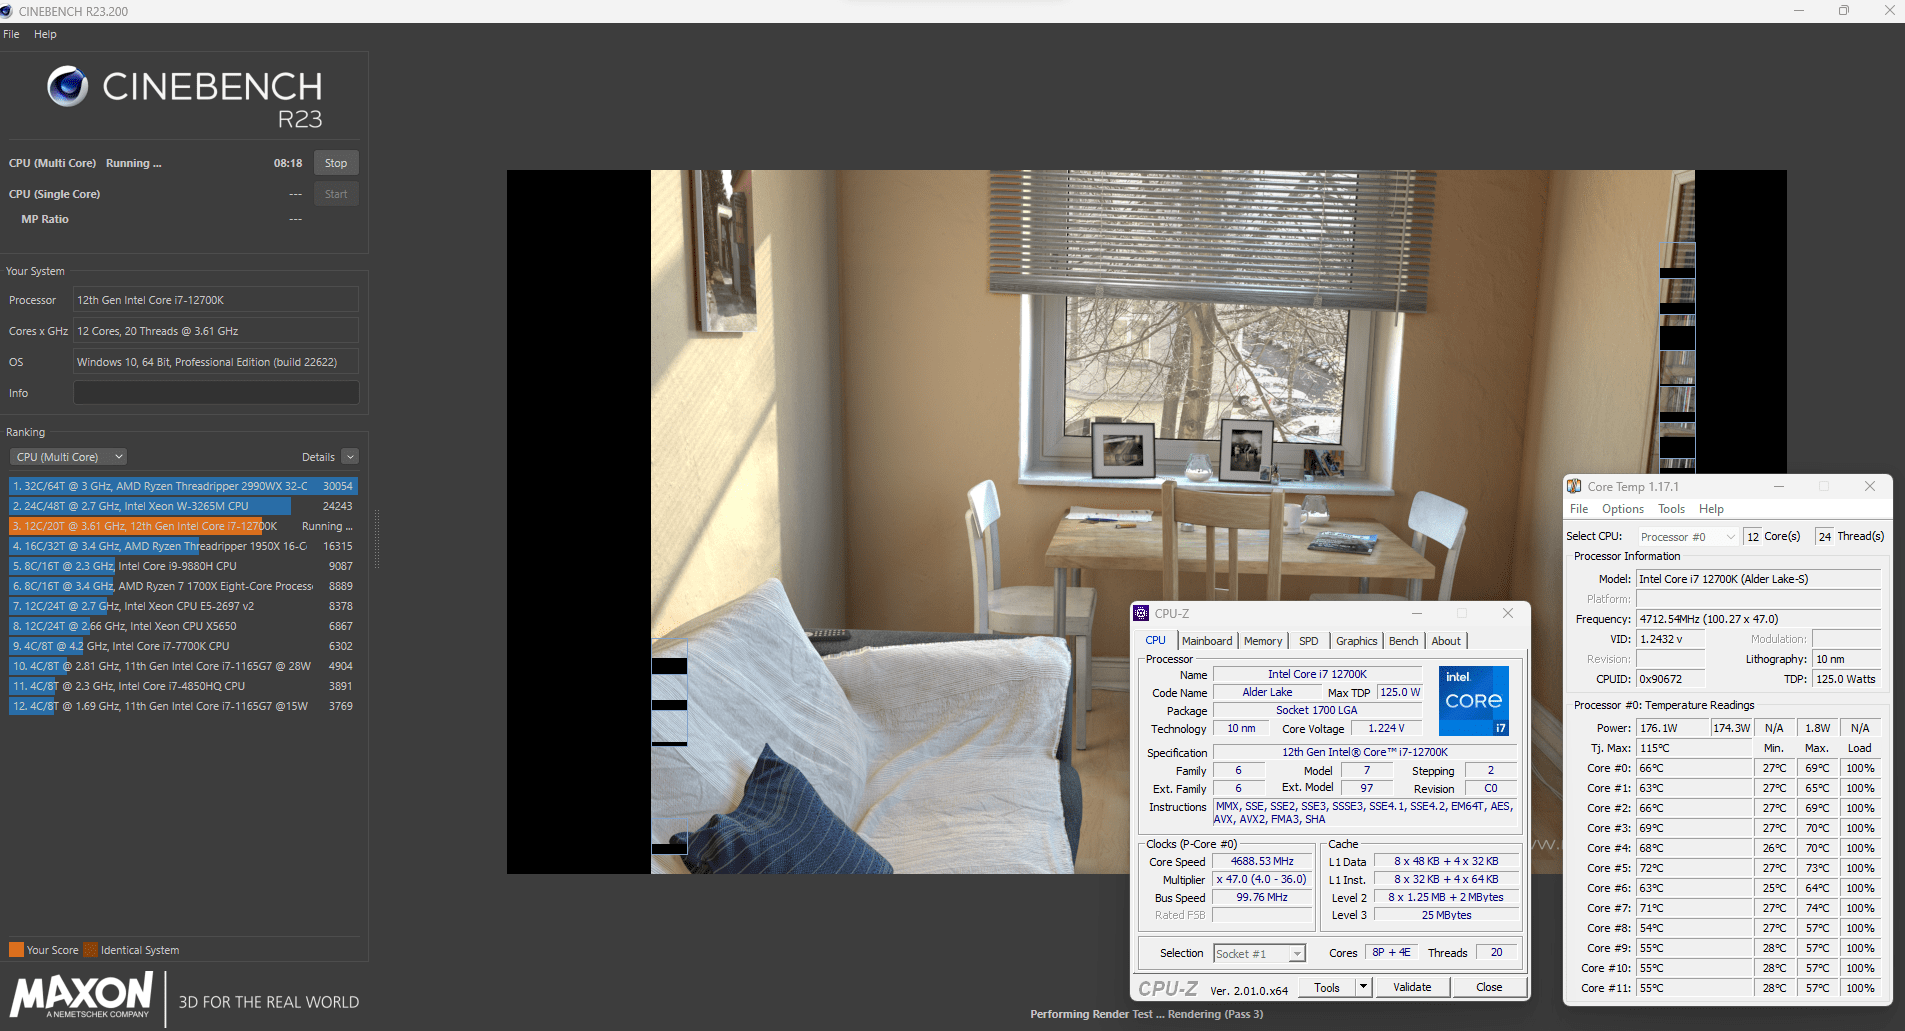
Task: Open the Socket #1 selection dropdown in CPU-Z
Action: (x=1260, y=954)
